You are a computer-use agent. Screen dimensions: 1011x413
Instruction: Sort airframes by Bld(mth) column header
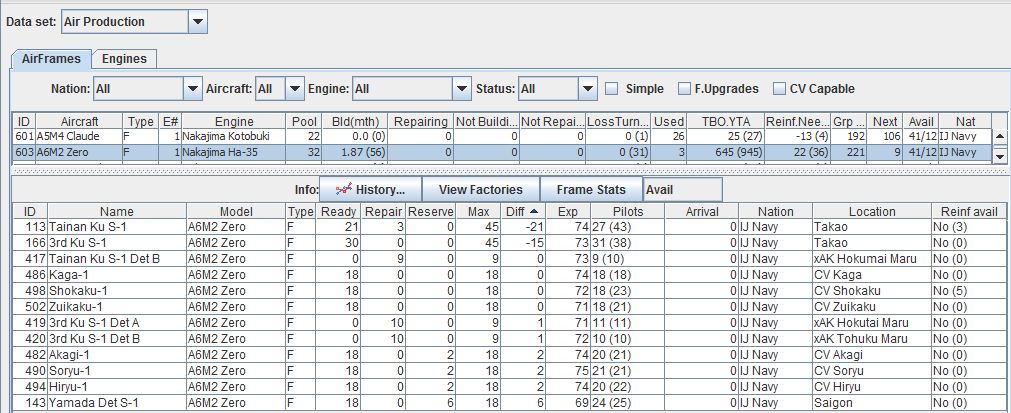[355, 121]
